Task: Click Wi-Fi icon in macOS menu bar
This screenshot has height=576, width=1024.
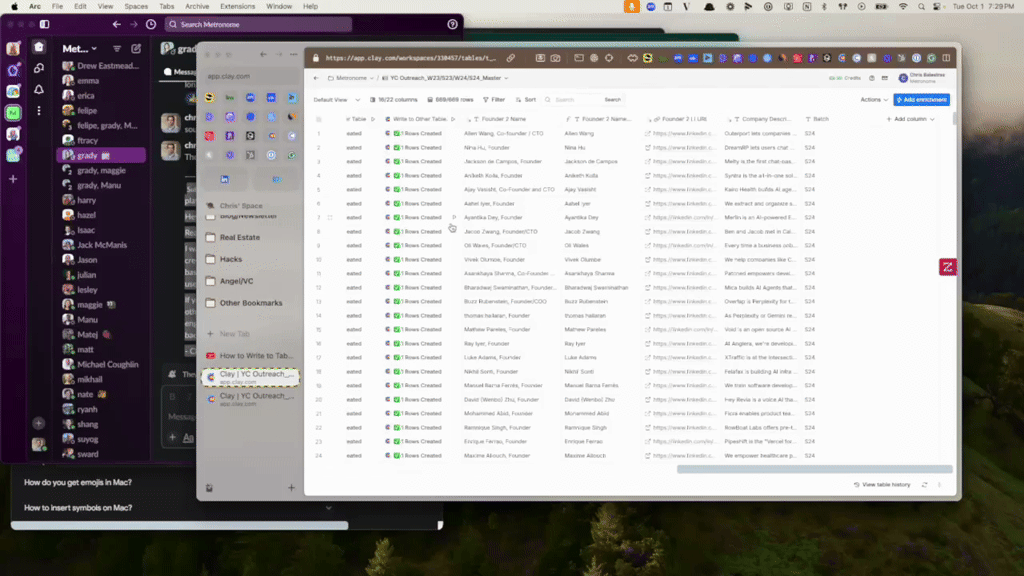Action: click(x=903, y=7)
